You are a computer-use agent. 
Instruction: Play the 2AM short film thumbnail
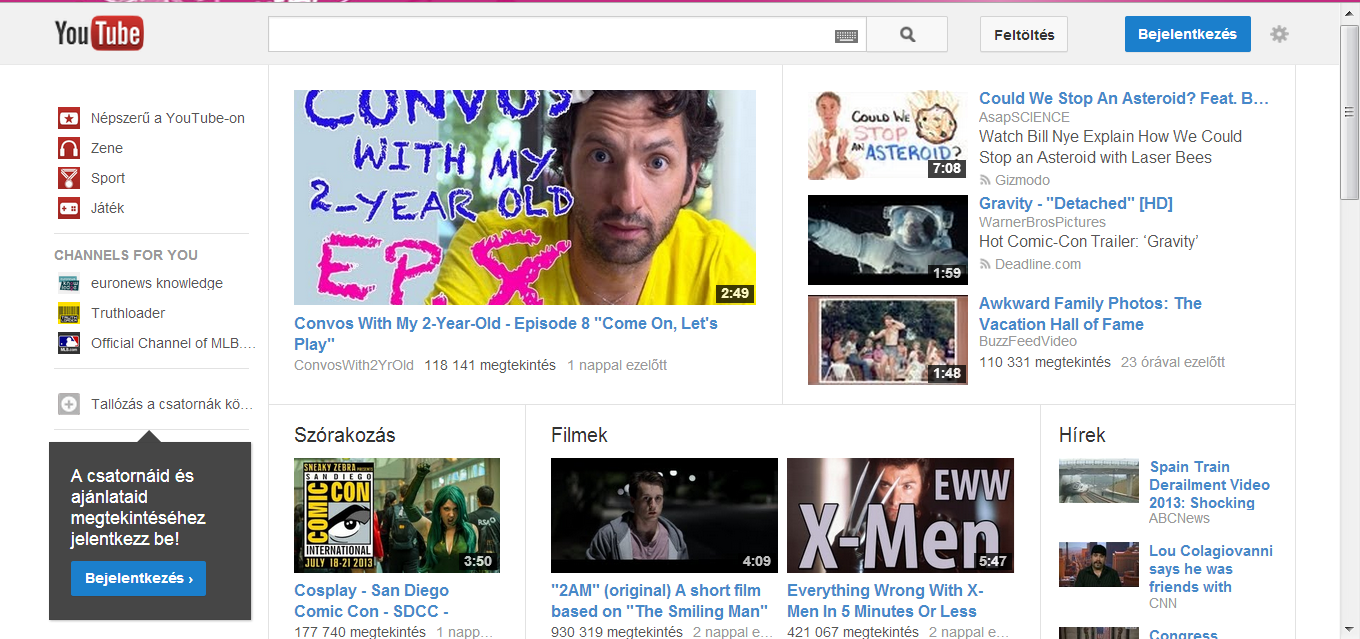coord(664,515)
